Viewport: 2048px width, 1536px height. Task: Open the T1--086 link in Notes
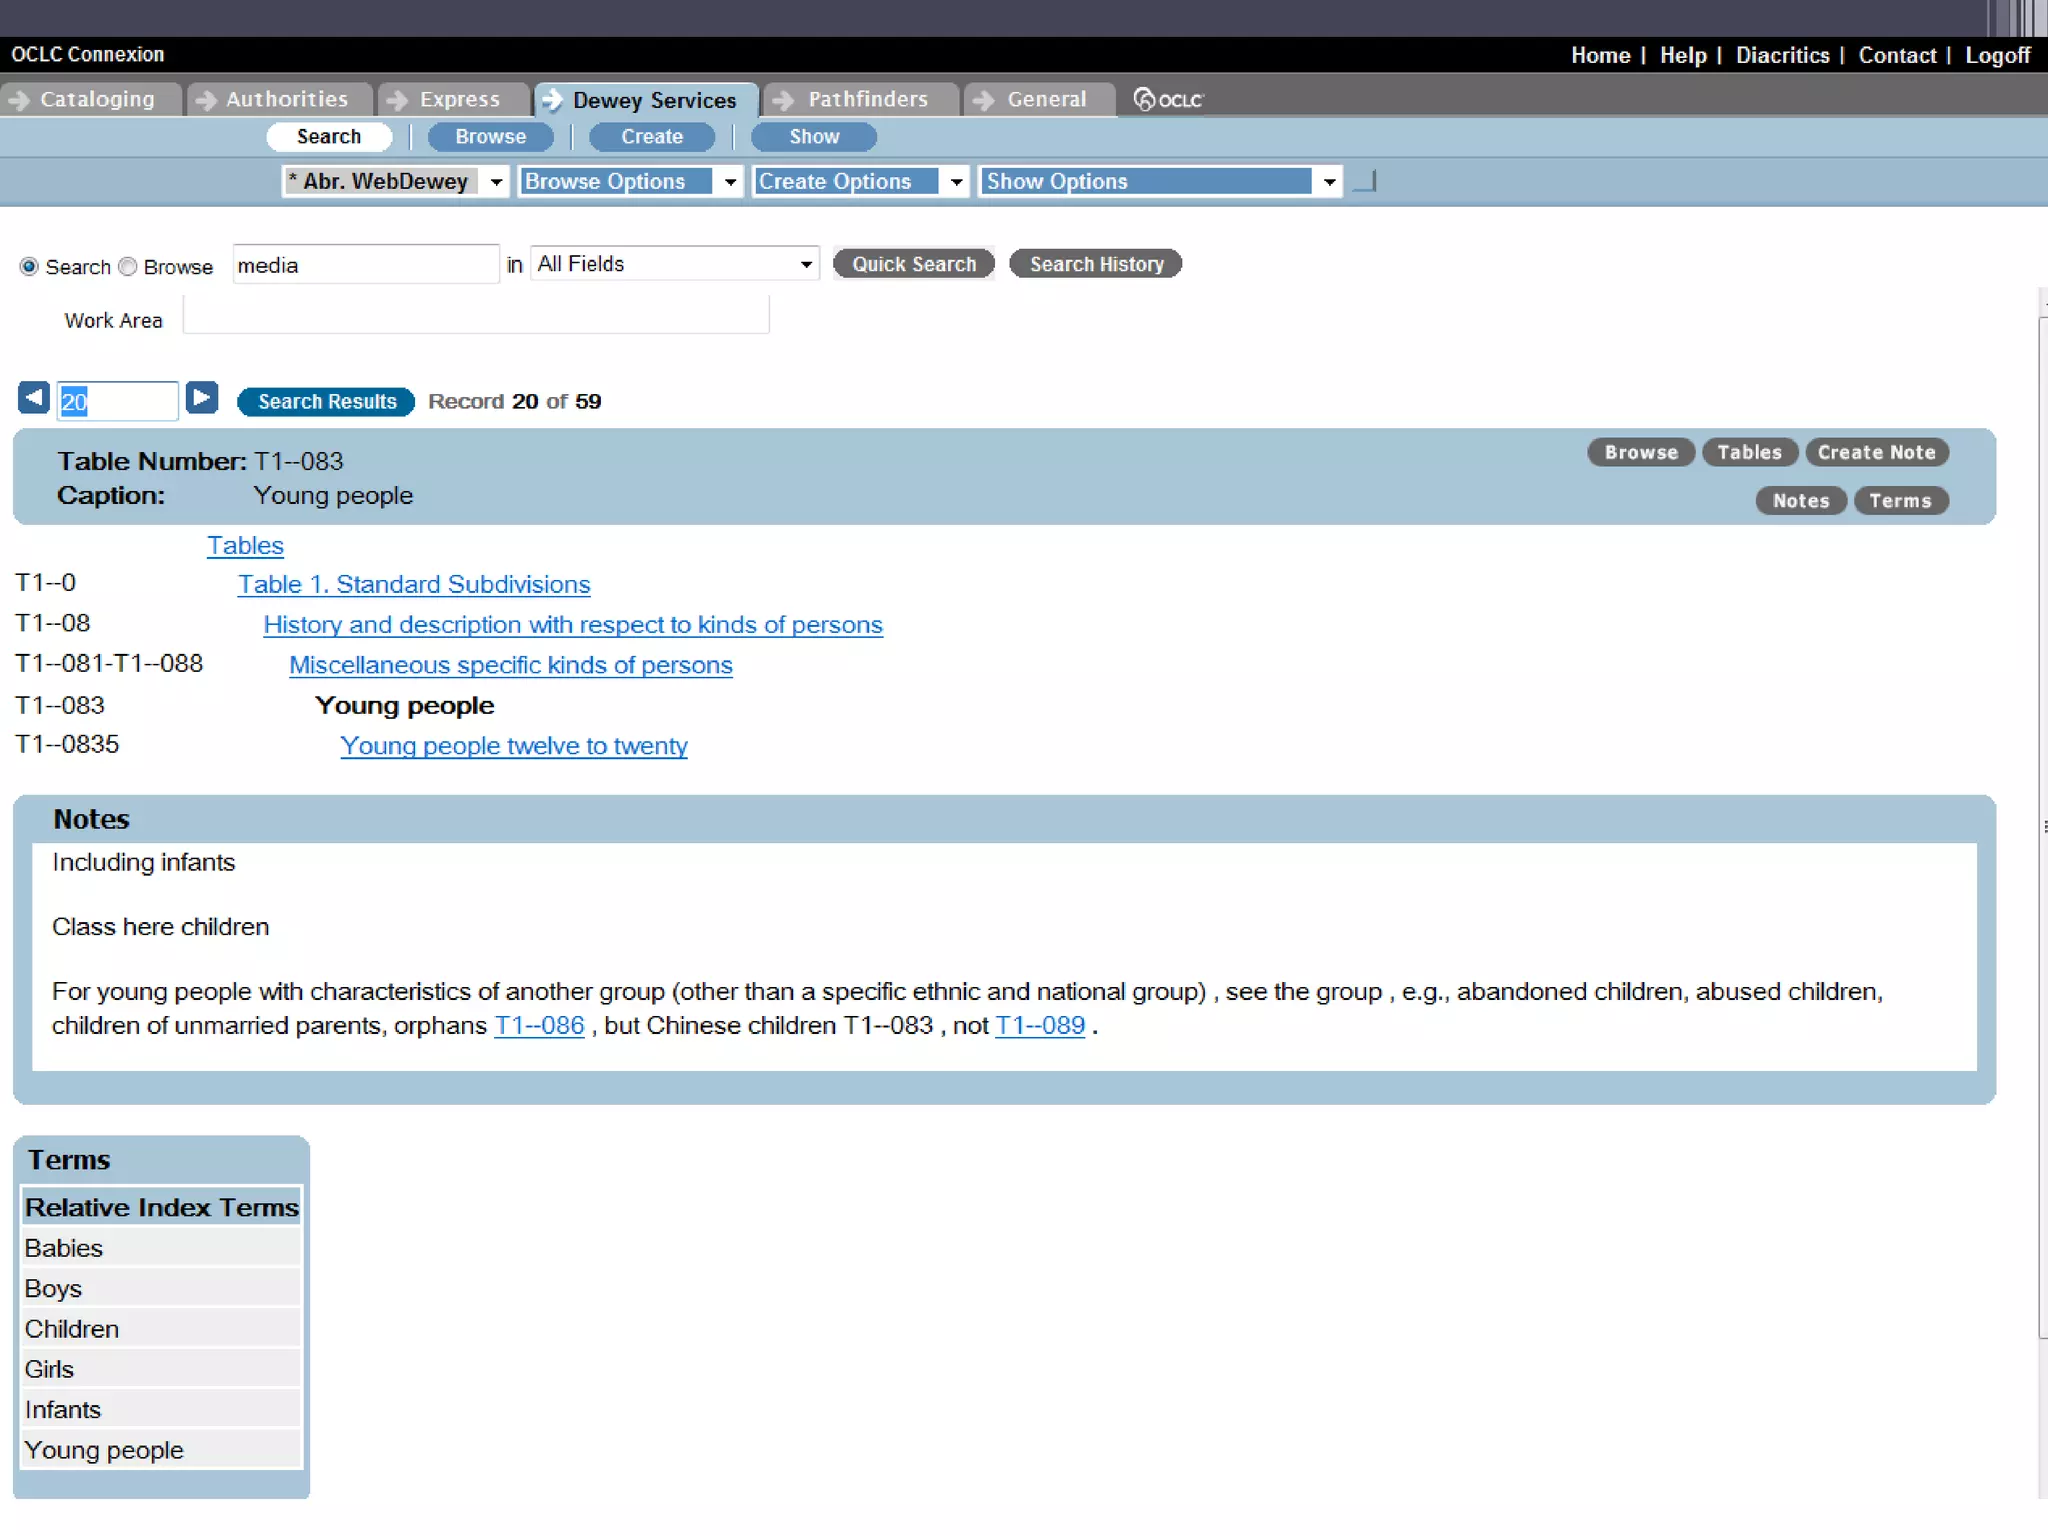coord(539,1026)
